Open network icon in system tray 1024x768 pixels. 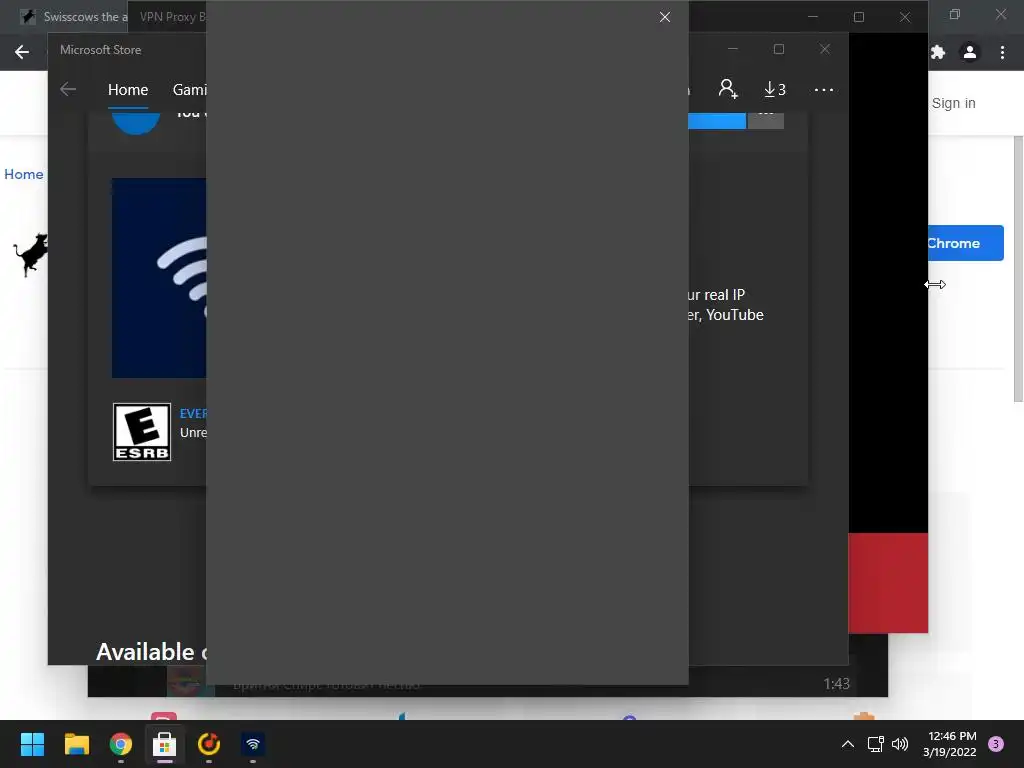click(x=875, y=744)
